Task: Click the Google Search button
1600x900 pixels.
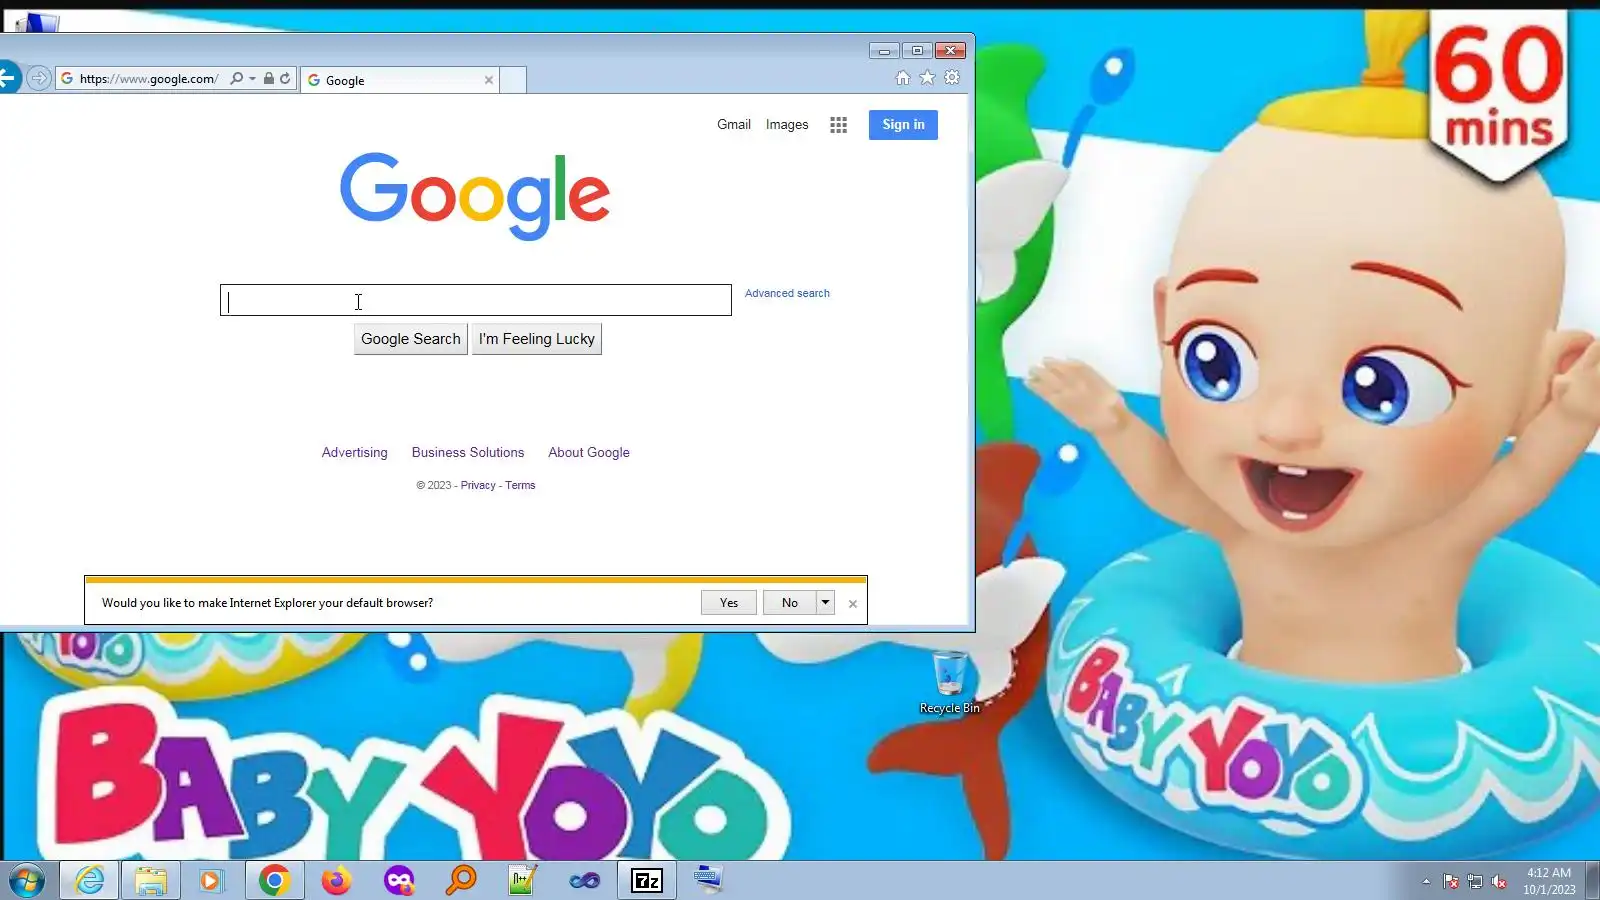Action: click(411, 339)
